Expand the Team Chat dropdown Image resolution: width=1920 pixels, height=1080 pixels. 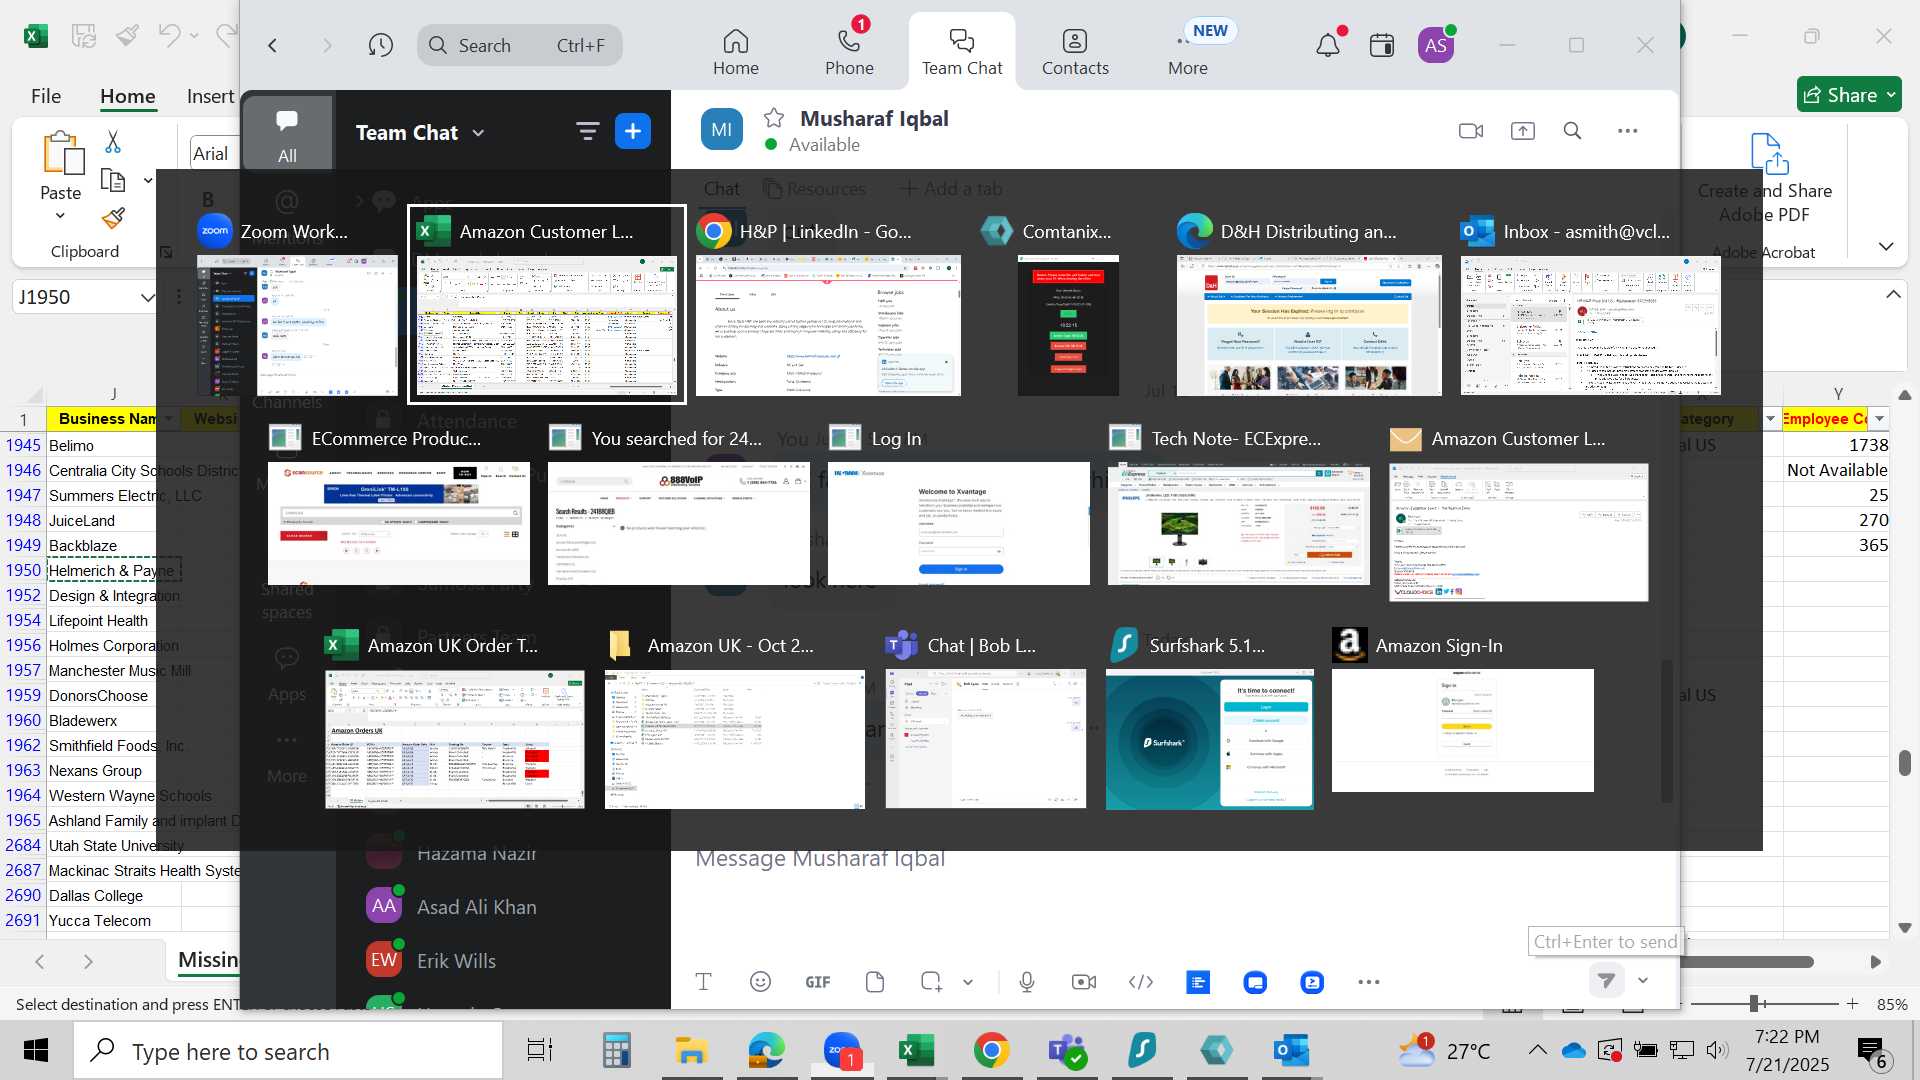(x=478, y=133)
